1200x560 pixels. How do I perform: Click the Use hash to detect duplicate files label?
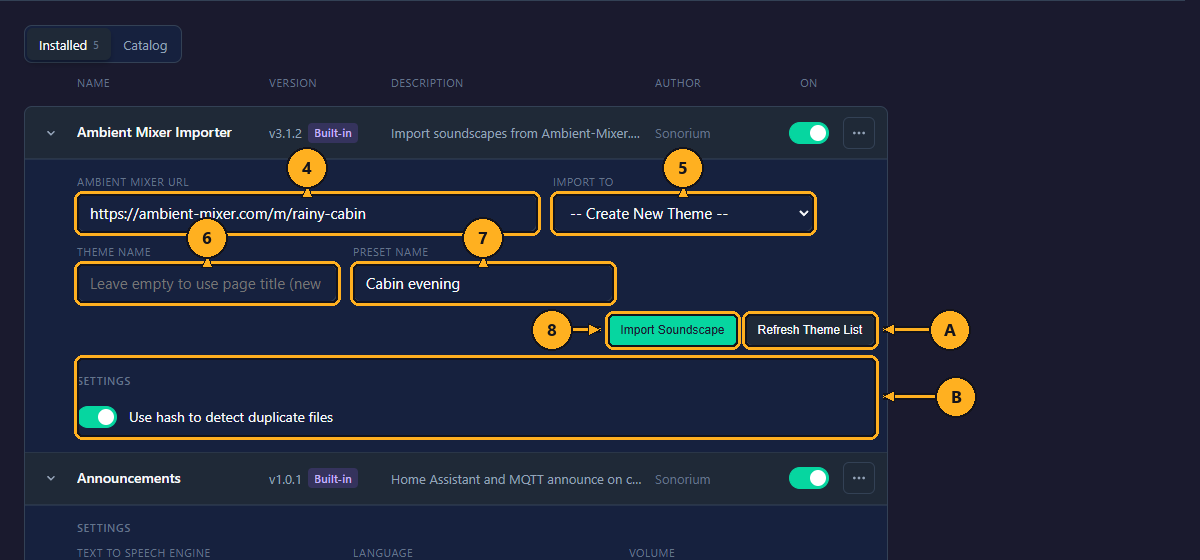pos(231,417)
